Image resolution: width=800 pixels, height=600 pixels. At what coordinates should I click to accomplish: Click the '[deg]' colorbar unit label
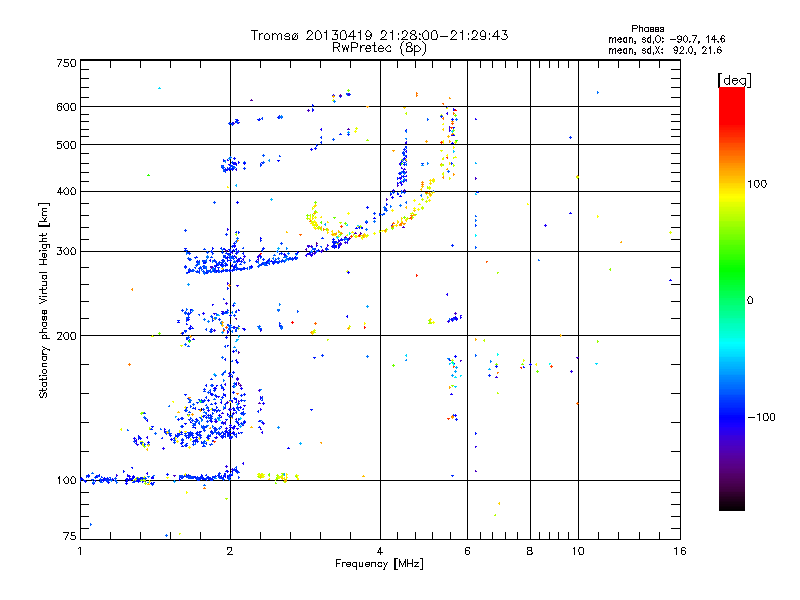pos(734,80)
